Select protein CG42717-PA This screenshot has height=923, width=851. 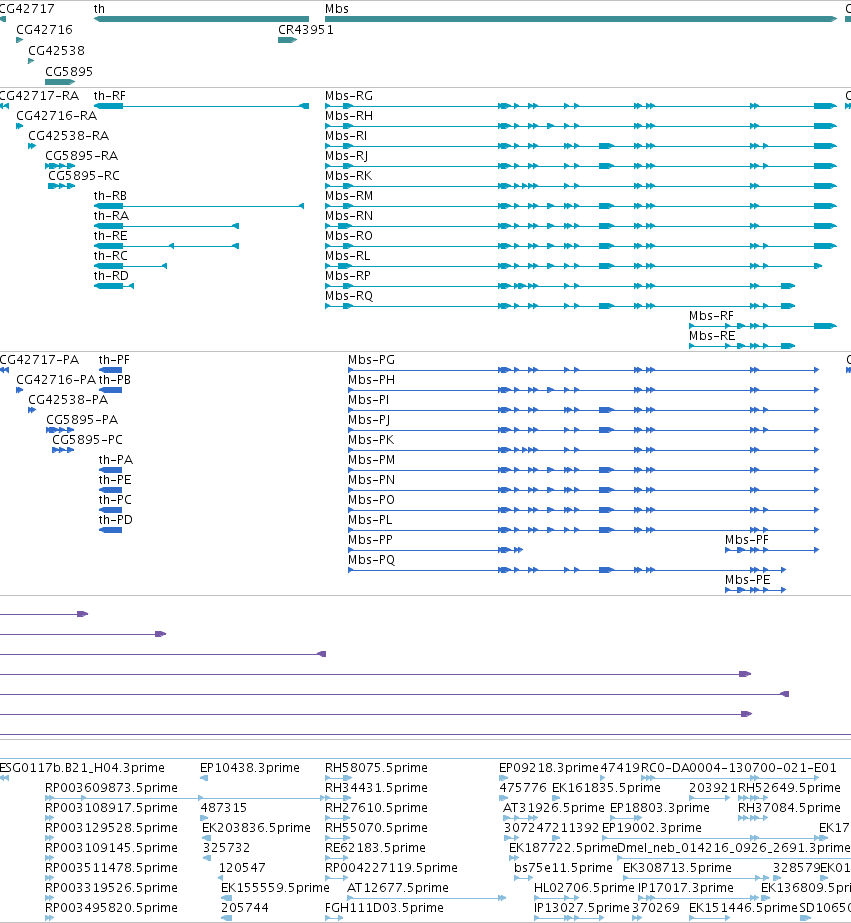(5, 370)
